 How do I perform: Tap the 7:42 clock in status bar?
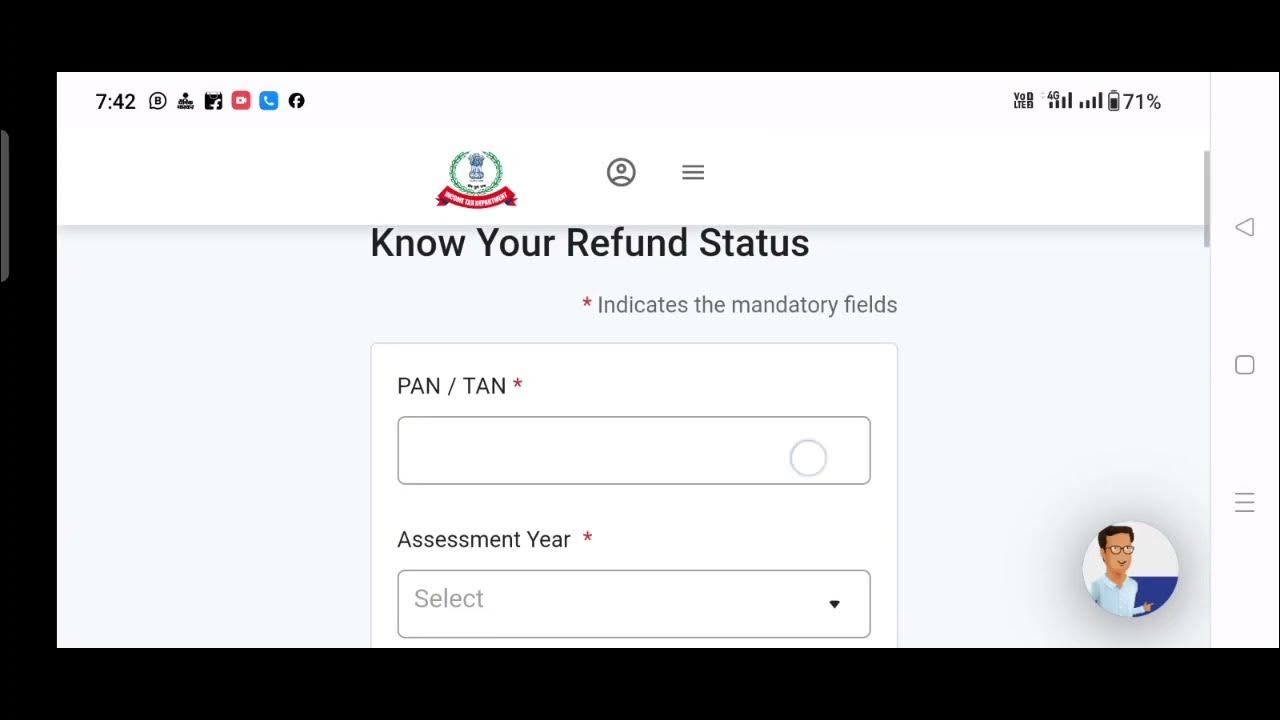pyautogui.click(x=115, y=102)
